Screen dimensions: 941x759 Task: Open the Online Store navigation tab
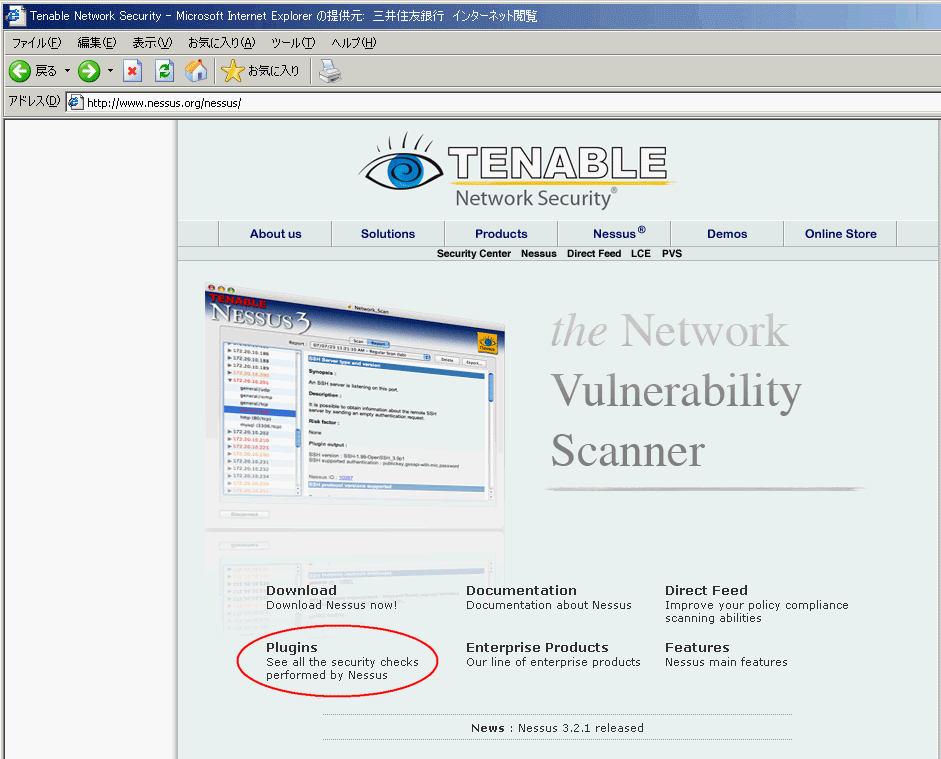click(840, 234)
